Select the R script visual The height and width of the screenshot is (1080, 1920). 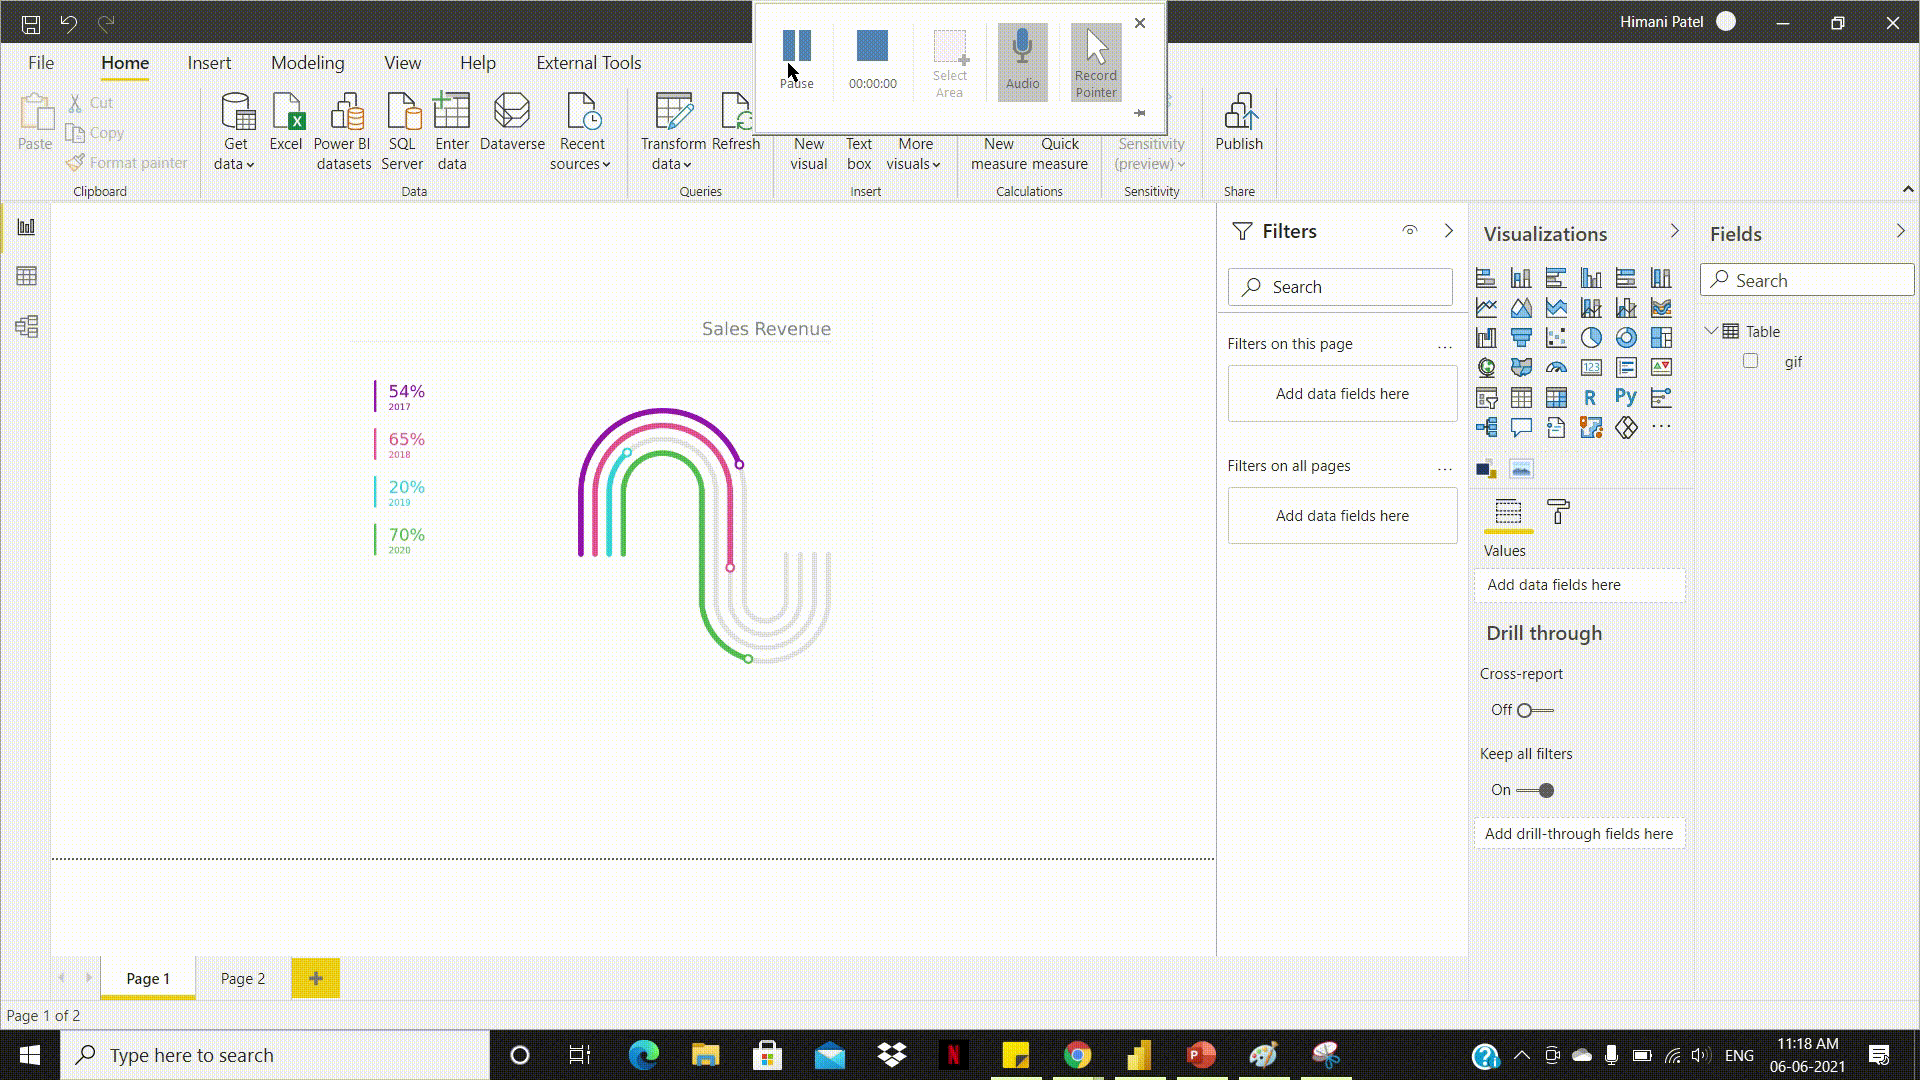click(1591, 398)
